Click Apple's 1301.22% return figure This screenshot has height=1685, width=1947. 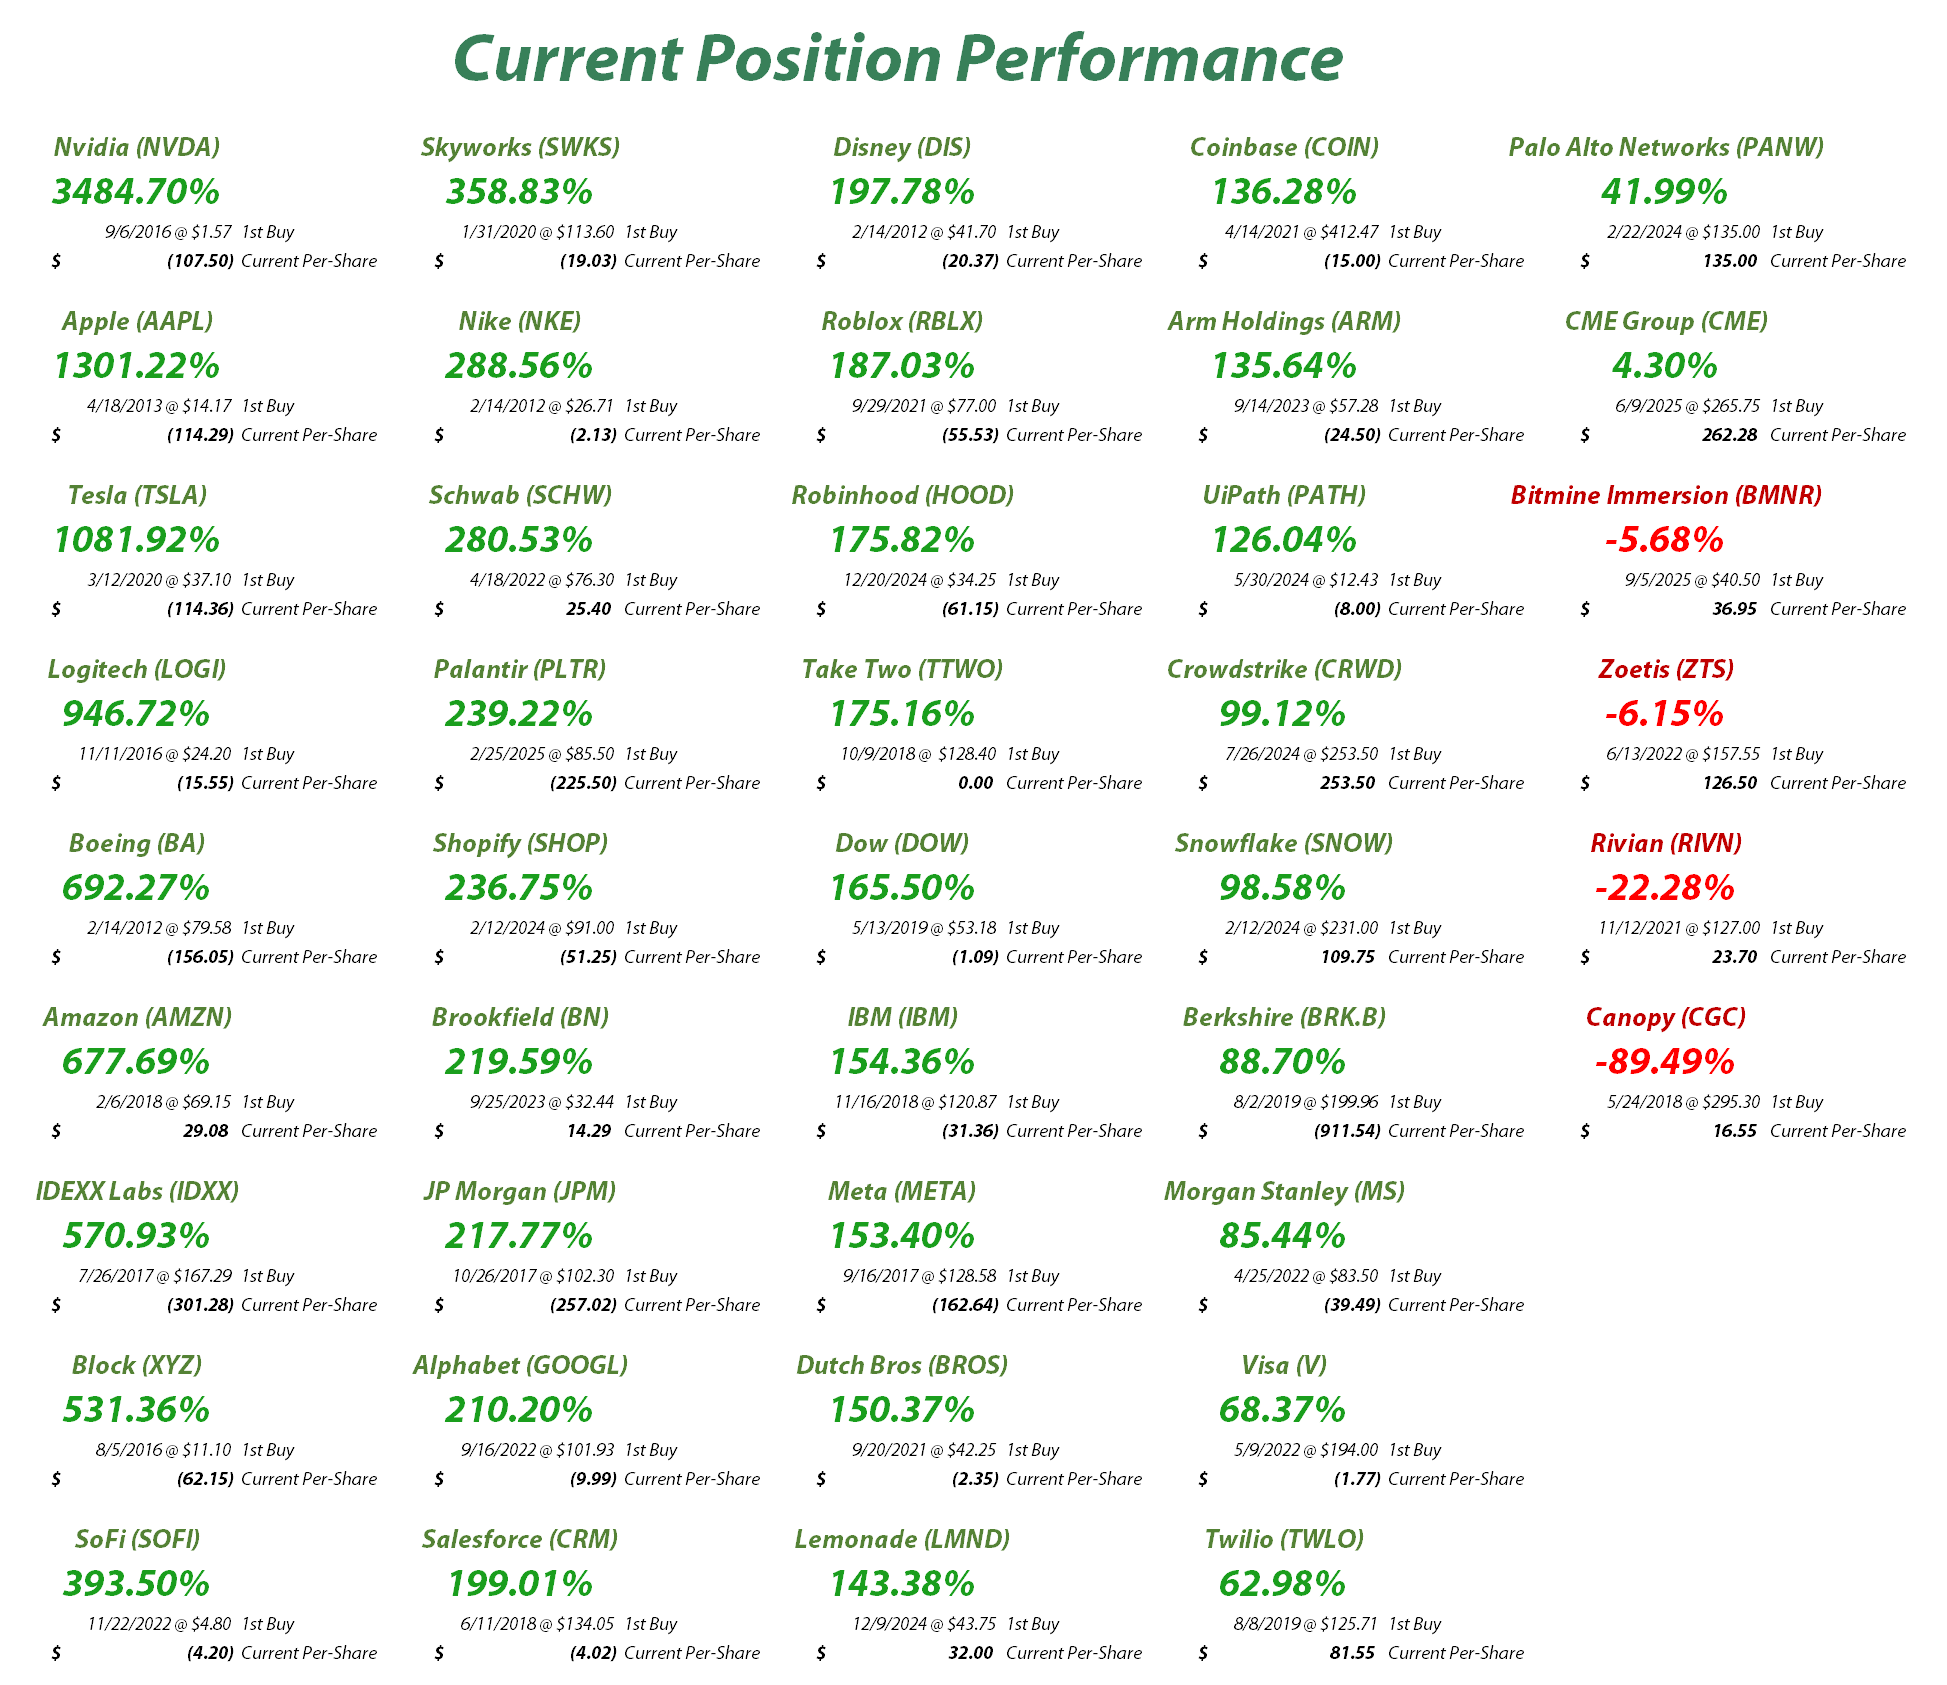(x=137, y=365)
